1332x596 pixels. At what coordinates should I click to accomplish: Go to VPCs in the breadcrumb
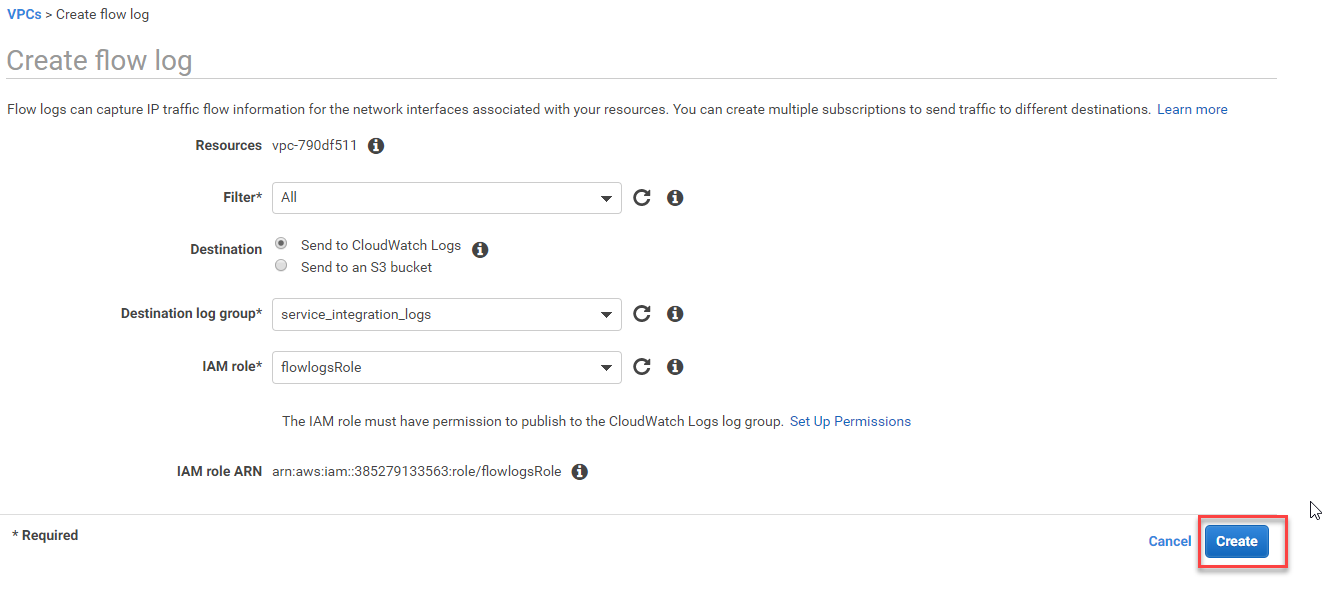(x=24, y=15)
